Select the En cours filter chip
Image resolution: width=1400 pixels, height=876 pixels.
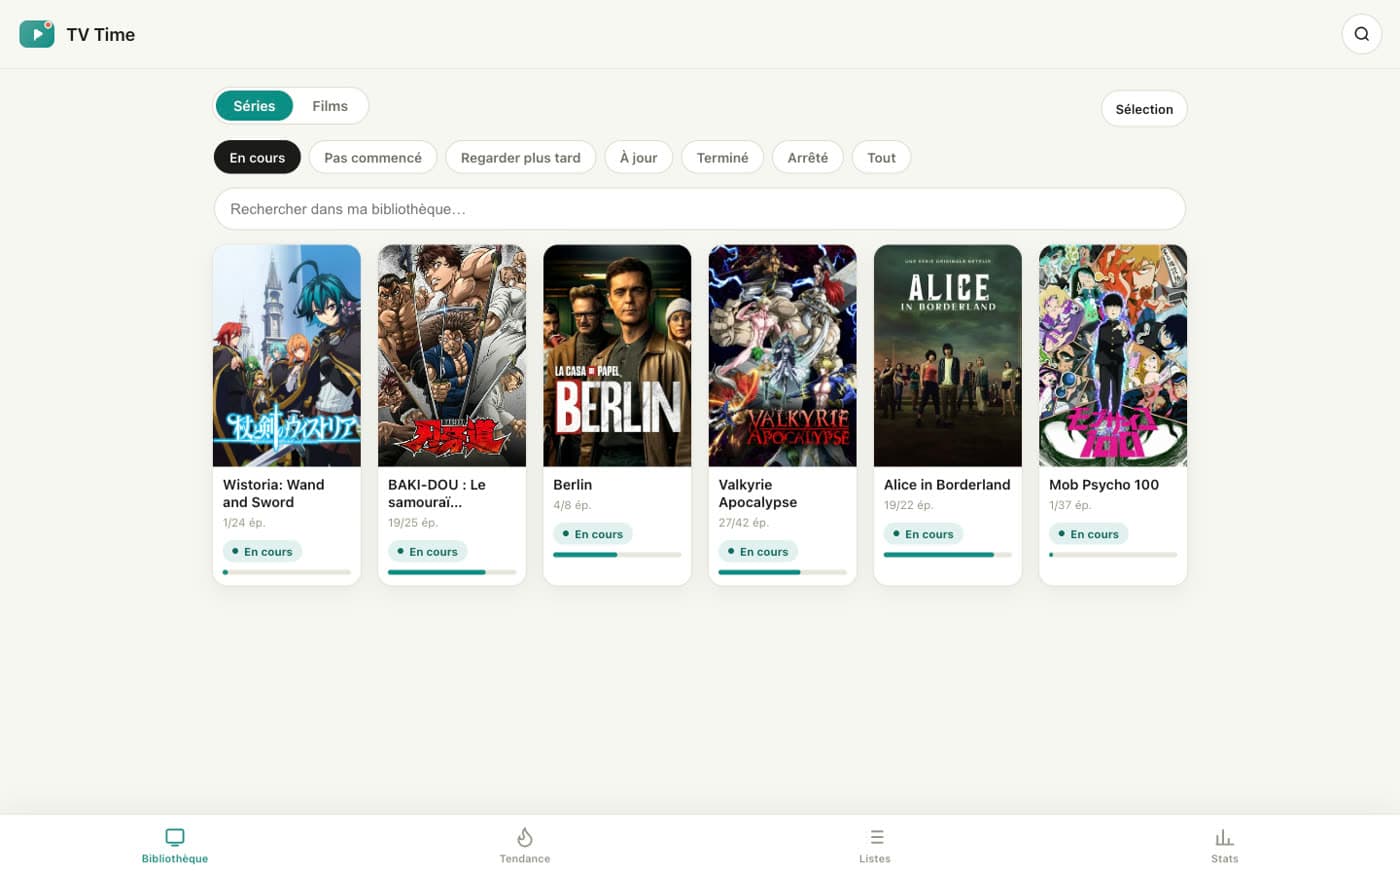coord(257,157)
